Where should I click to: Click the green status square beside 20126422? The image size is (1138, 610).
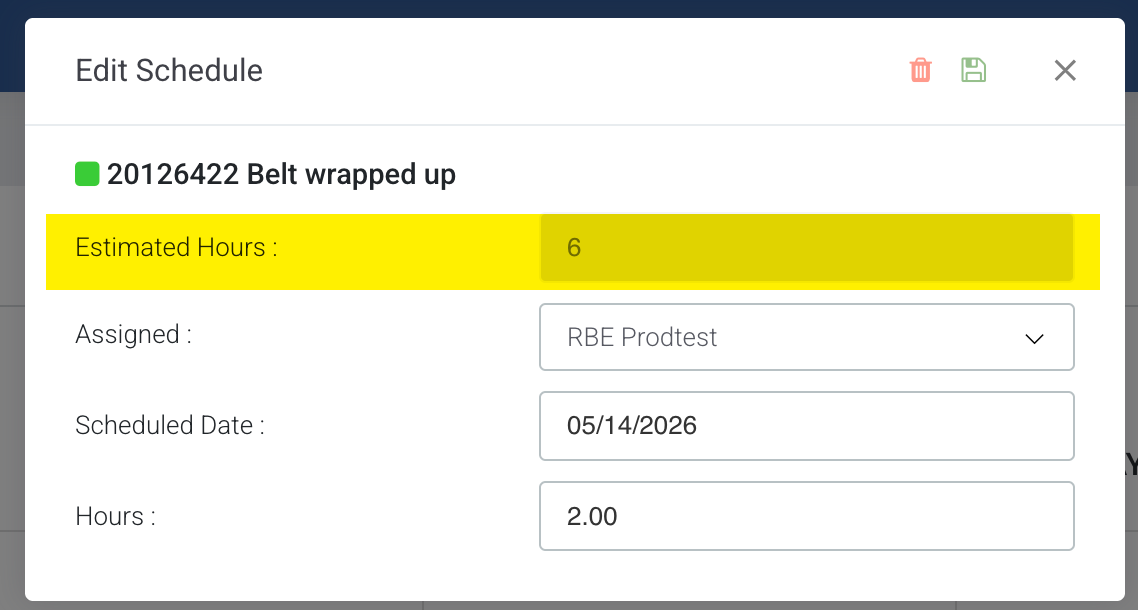(x=87, y=174)
